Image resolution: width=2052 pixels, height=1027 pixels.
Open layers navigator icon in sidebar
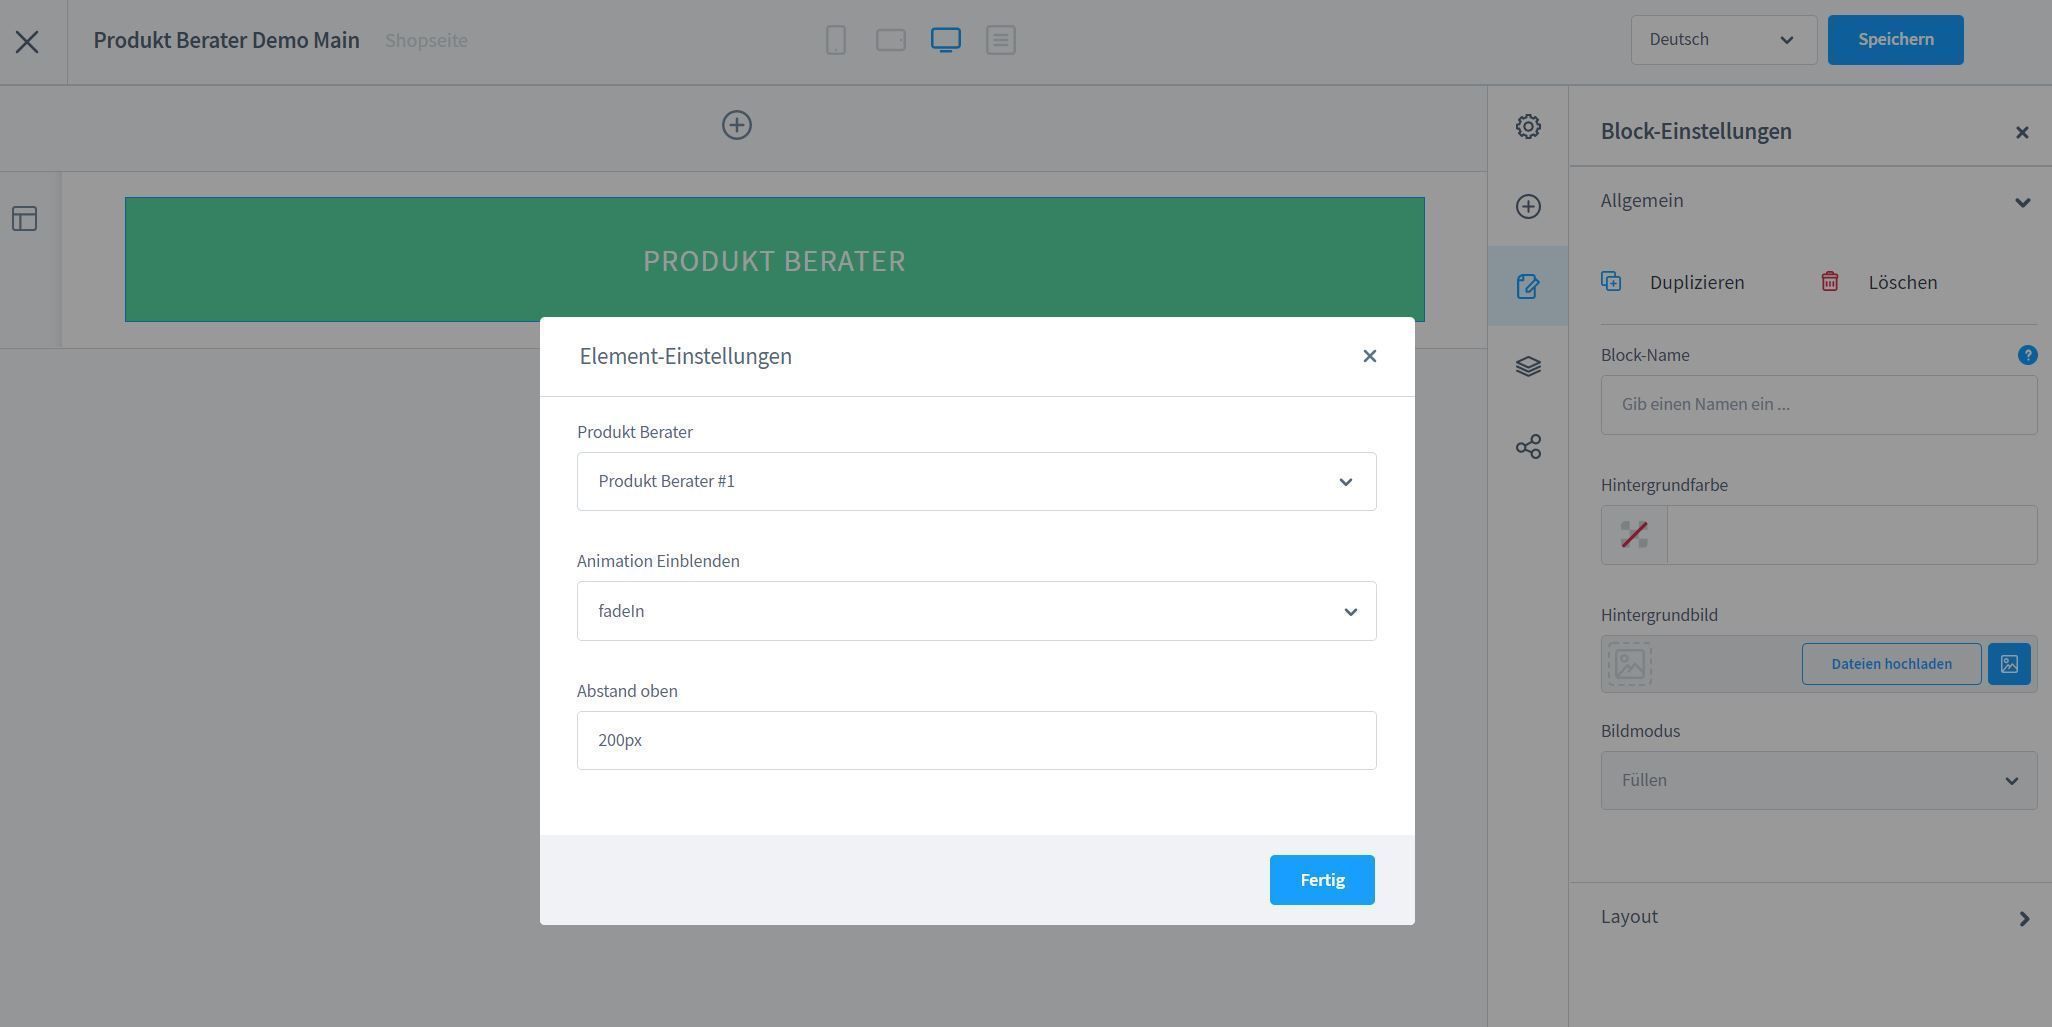click(1527, 367)
